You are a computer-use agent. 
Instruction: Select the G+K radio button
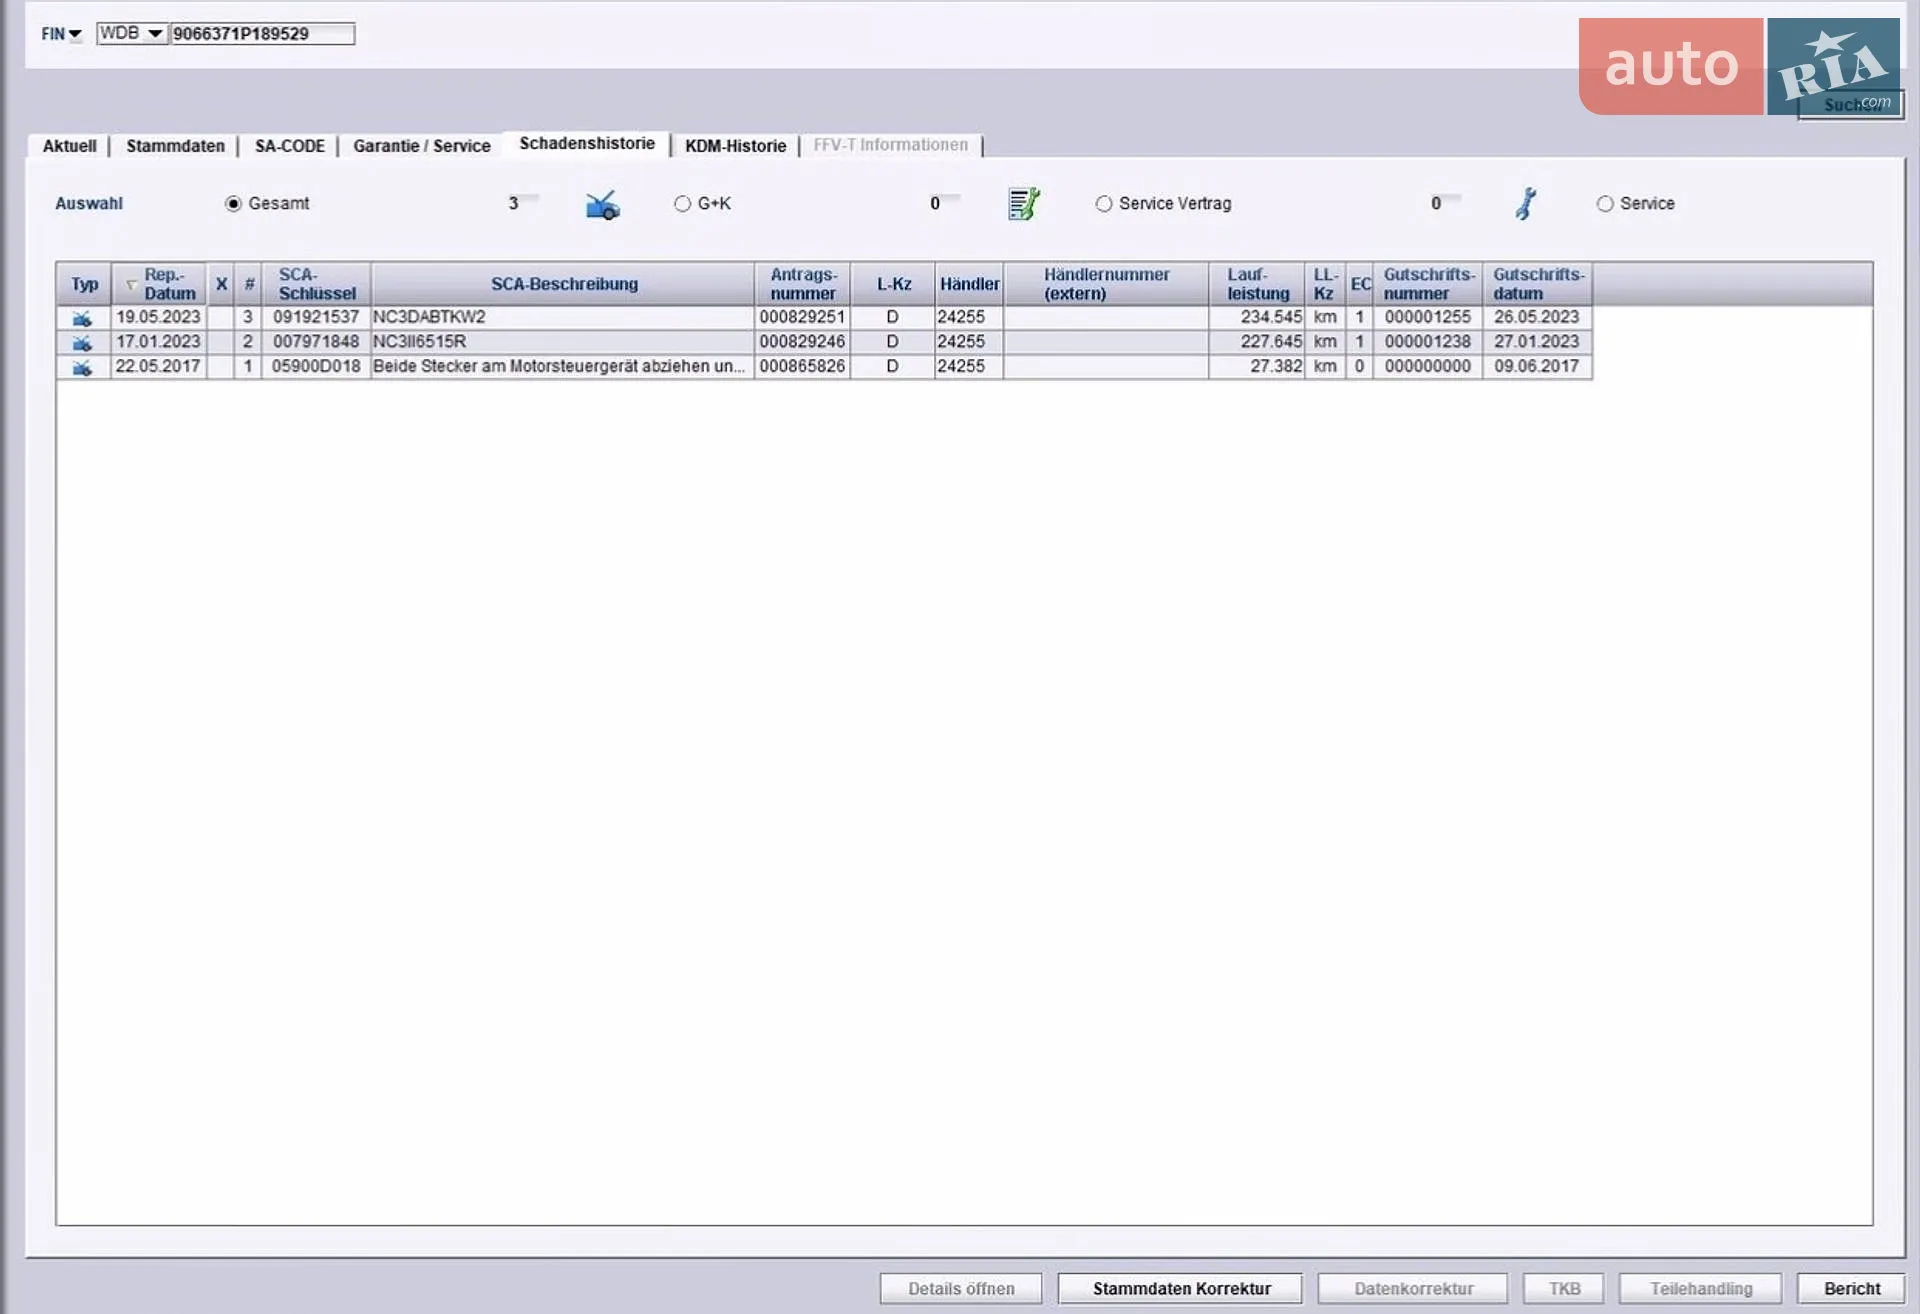(682, 204)
